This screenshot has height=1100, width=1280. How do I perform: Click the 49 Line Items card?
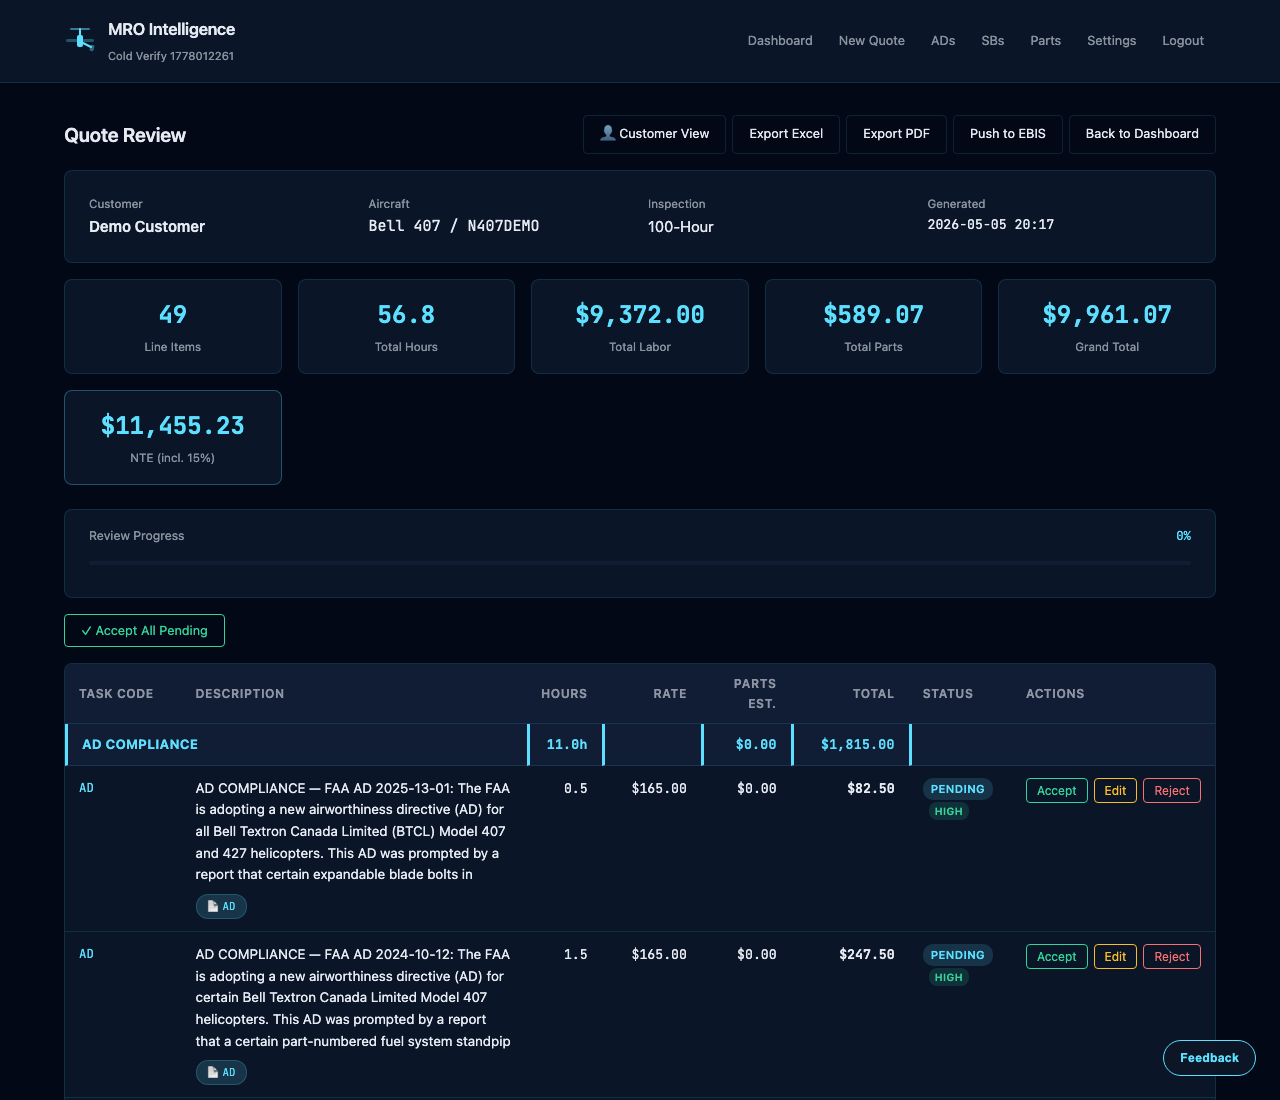(x=173, y=327)
